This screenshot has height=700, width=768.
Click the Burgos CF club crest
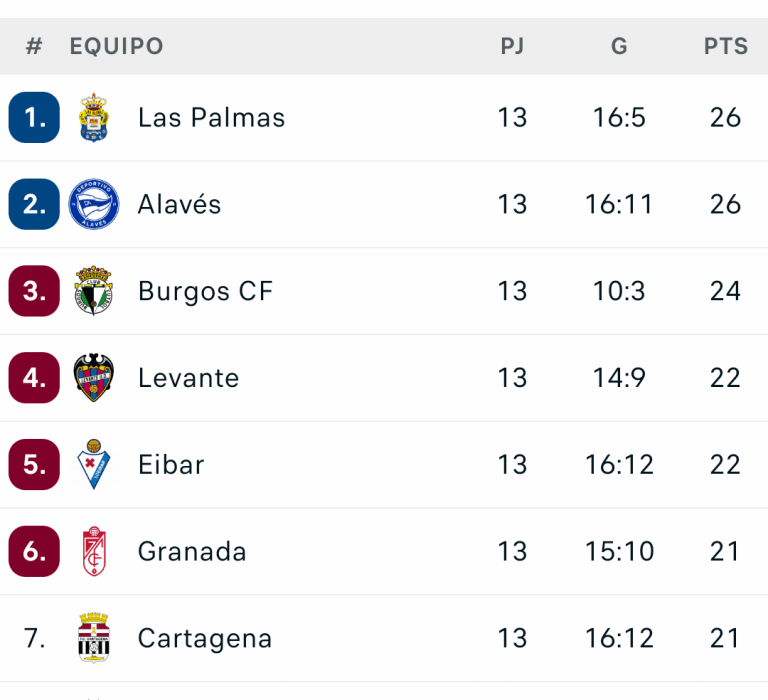tap(93, 291)
